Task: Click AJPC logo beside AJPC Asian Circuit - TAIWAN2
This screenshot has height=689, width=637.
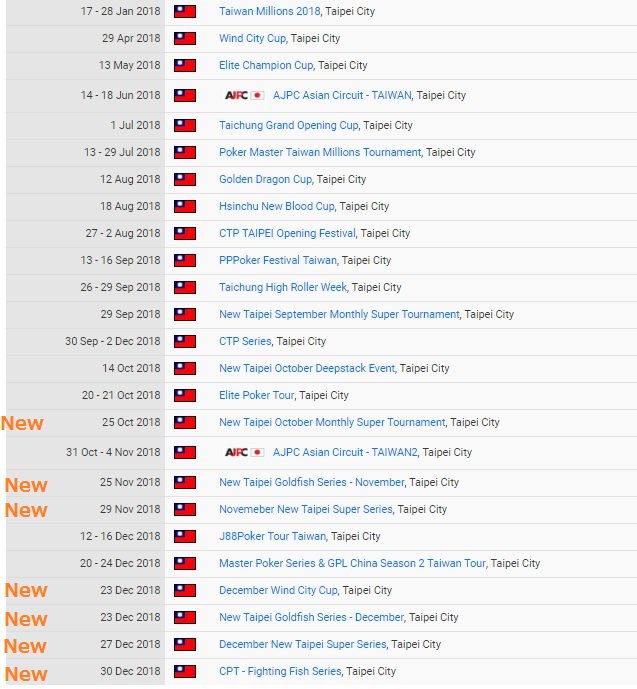Action: point(244,452)
